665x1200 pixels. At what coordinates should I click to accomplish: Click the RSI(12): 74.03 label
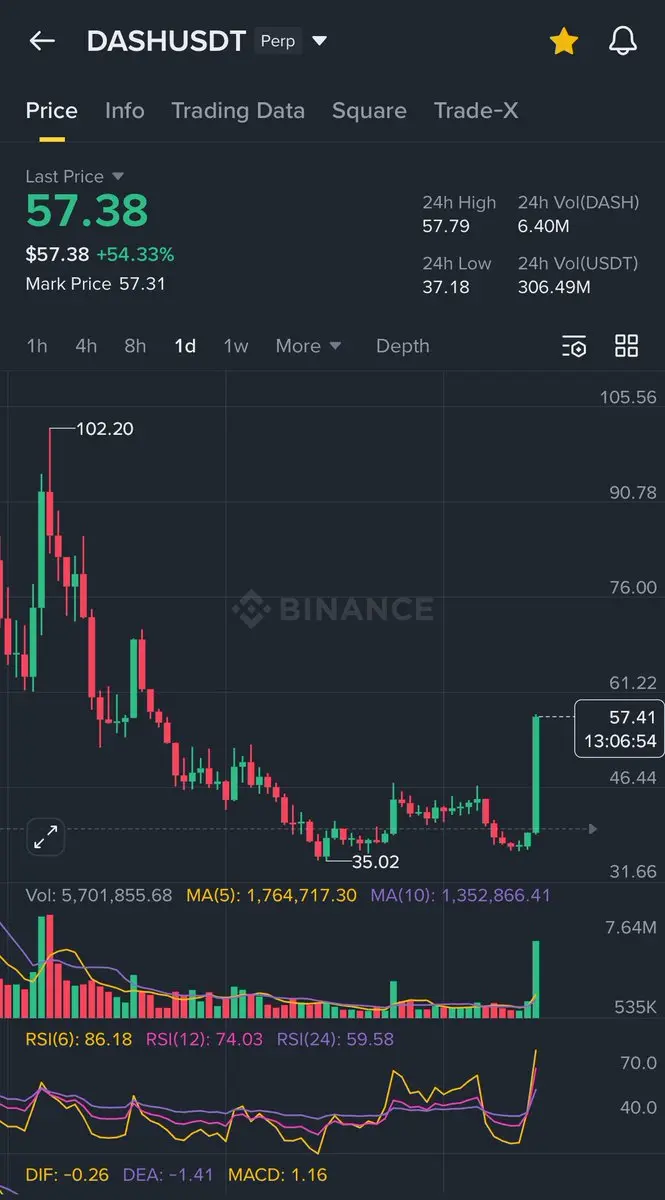(x=204, y=1039)
